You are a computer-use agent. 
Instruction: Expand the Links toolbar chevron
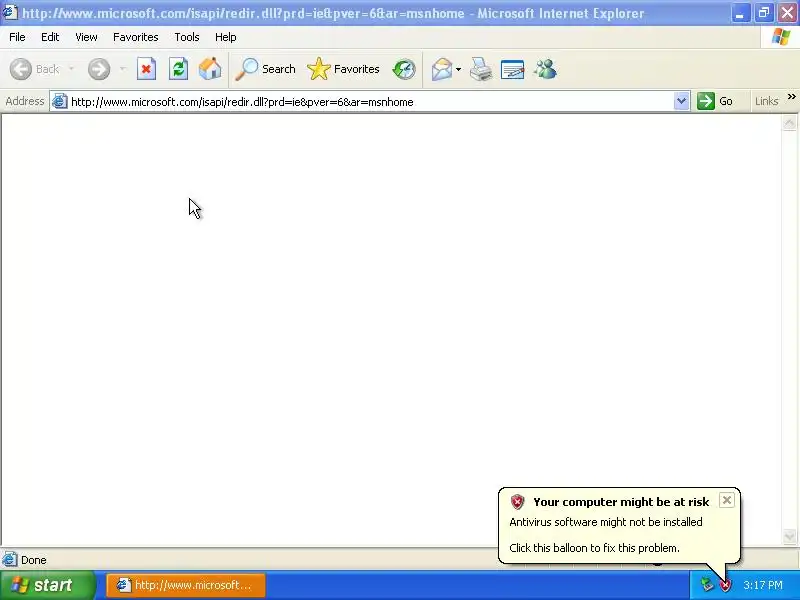point(791,97)
